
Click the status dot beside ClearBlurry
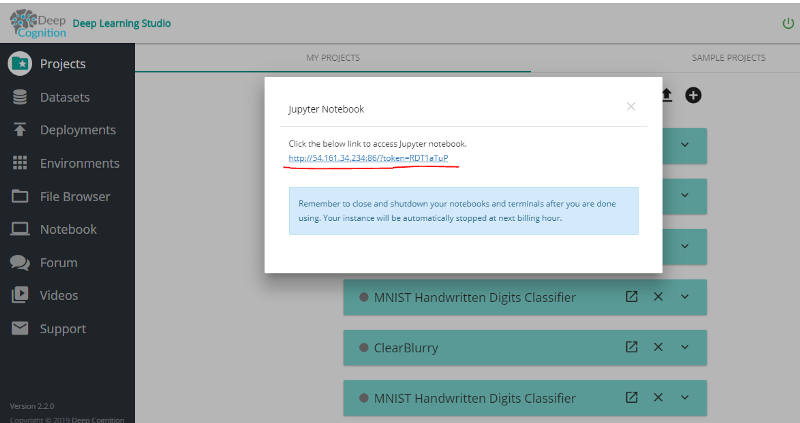pyautogui.click(x=364, y=347)
